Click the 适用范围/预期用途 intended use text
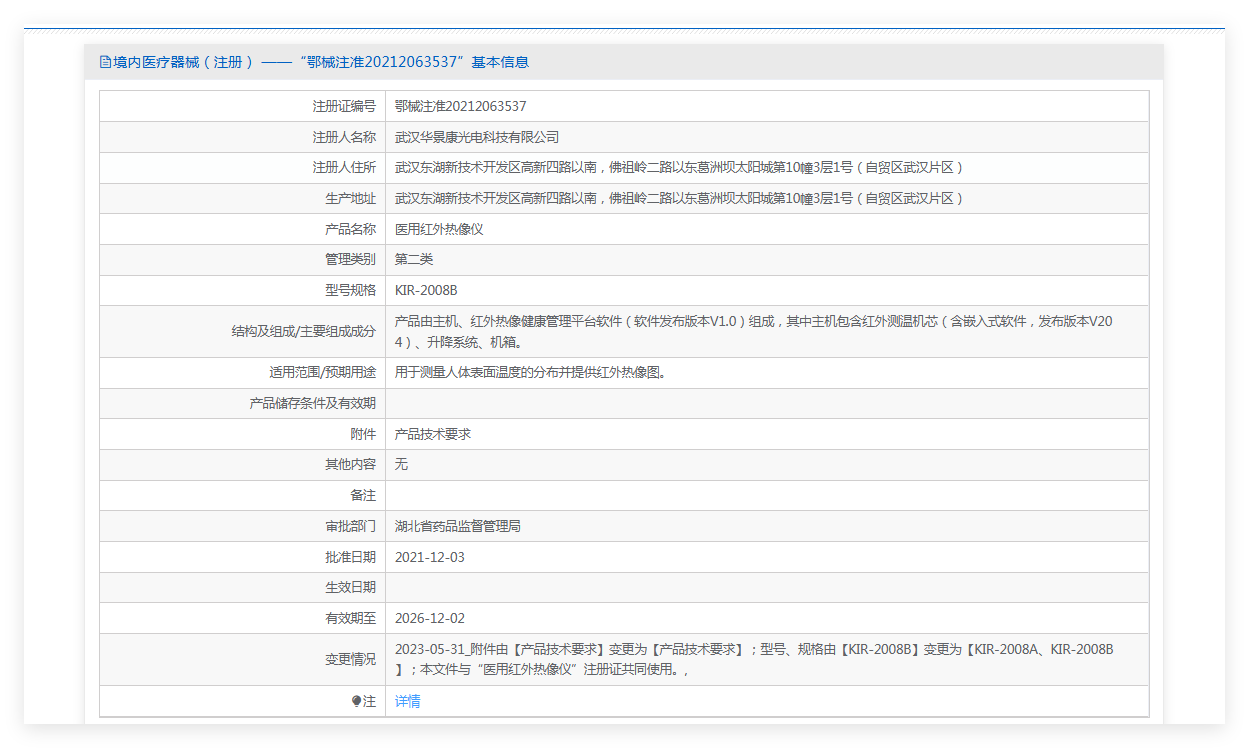The image size is (1249, 748). [x=530, y=373]
